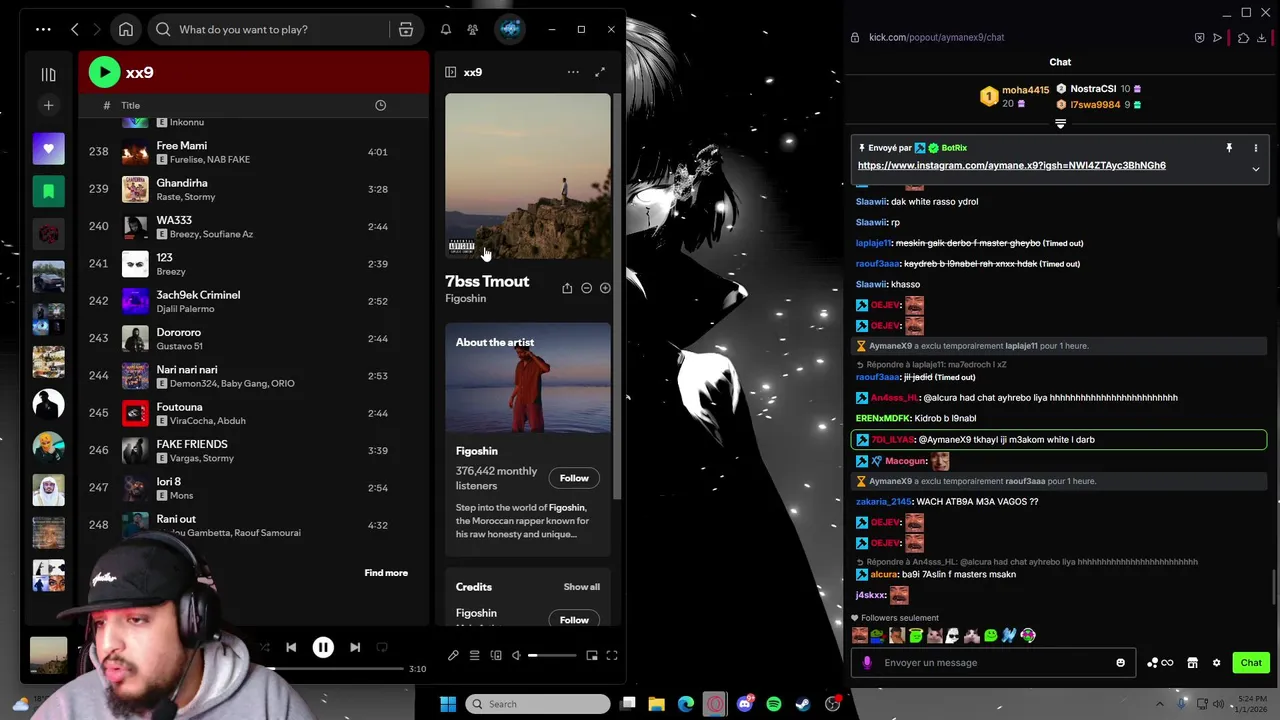Play the xx9 playlist with green button
The height and width of the screenshot is (720, 1280).
coord(104,72)
